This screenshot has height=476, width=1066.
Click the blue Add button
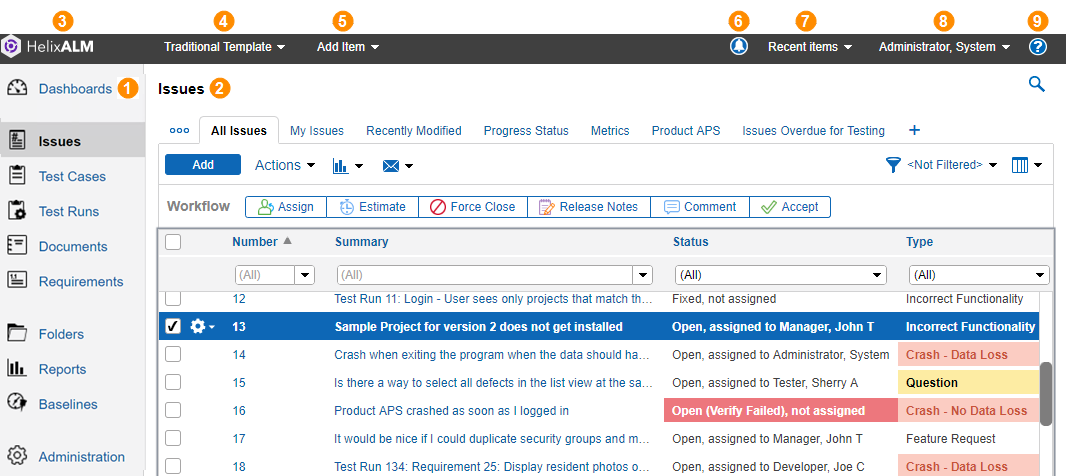[x=202, y=165]
